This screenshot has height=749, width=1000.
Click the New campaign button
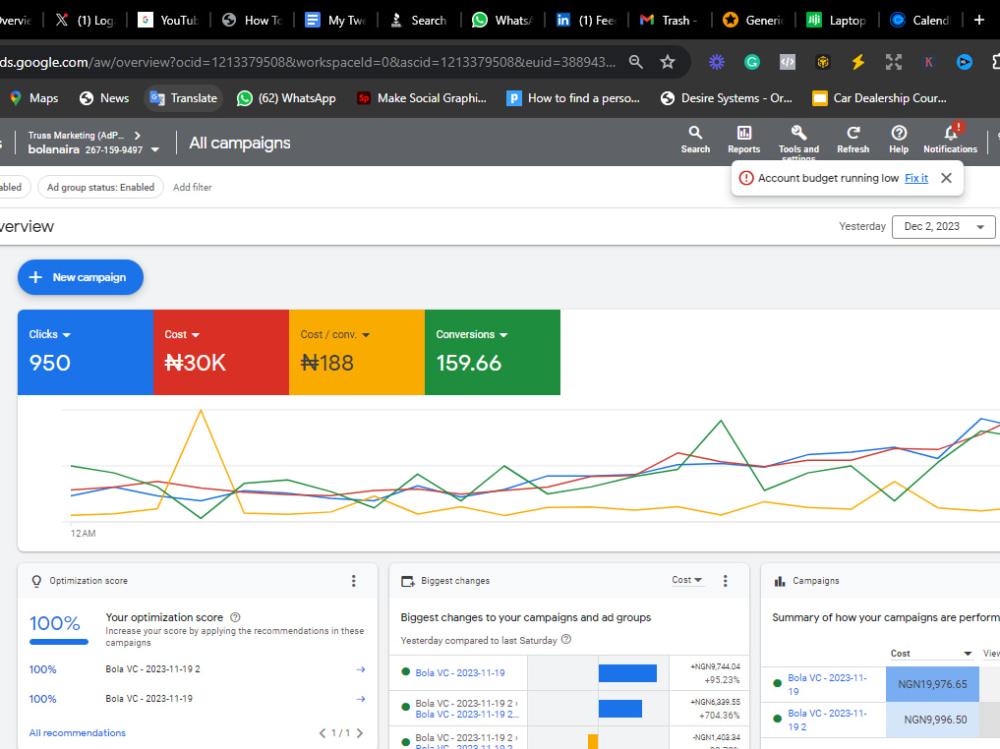coord(80,278)
